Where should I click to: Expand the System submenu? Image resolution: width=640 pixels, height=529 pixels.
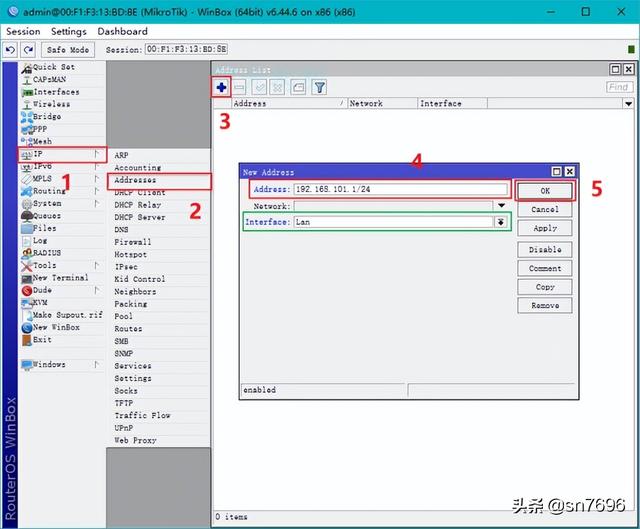tap(63, 204)
